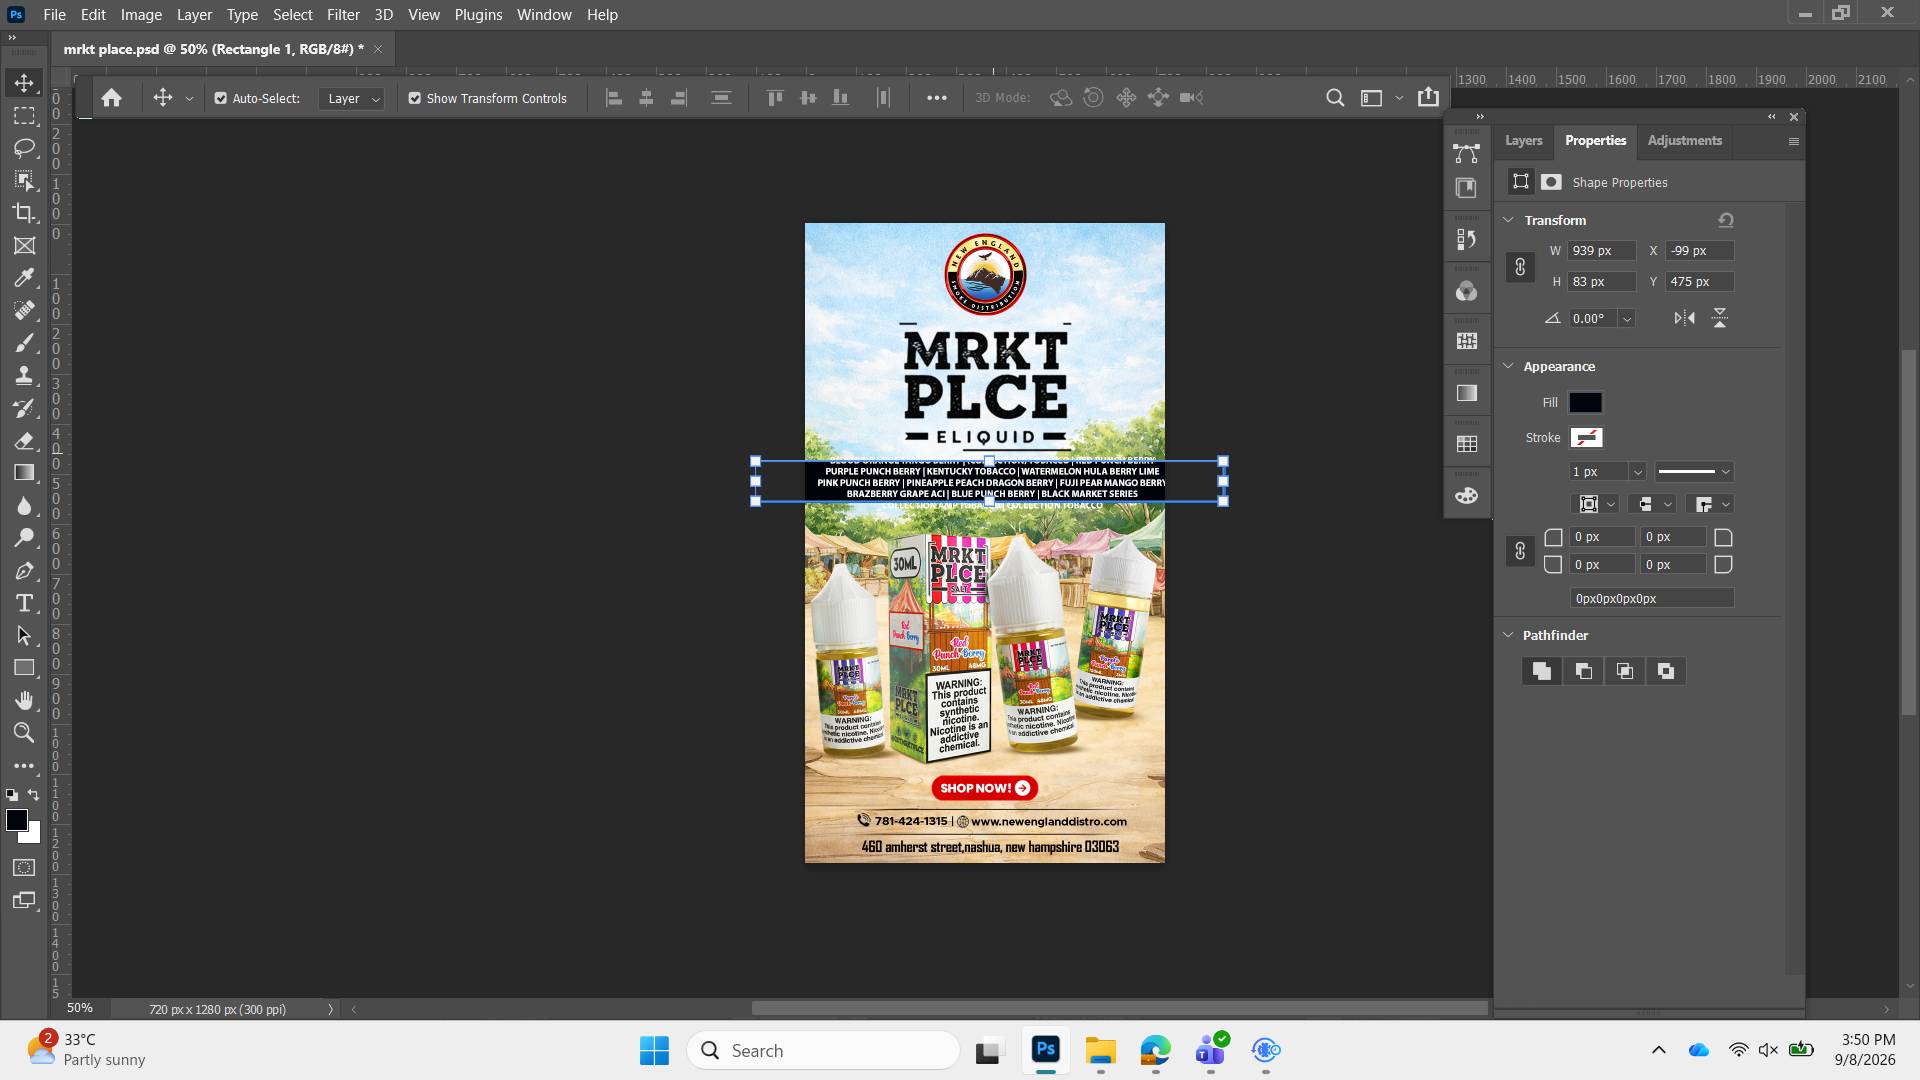Select the Hand tool

pos(24,700)
